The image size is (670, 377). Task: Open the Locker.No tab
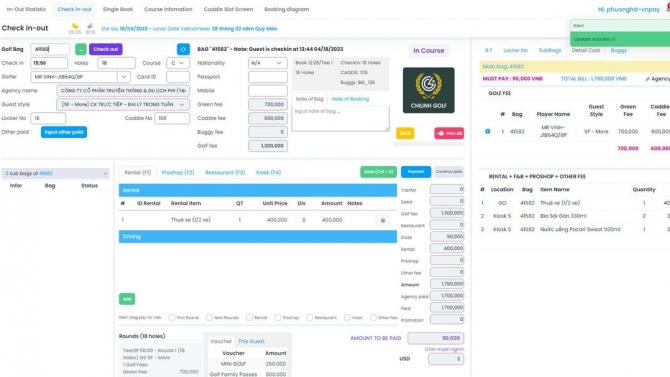515,50
